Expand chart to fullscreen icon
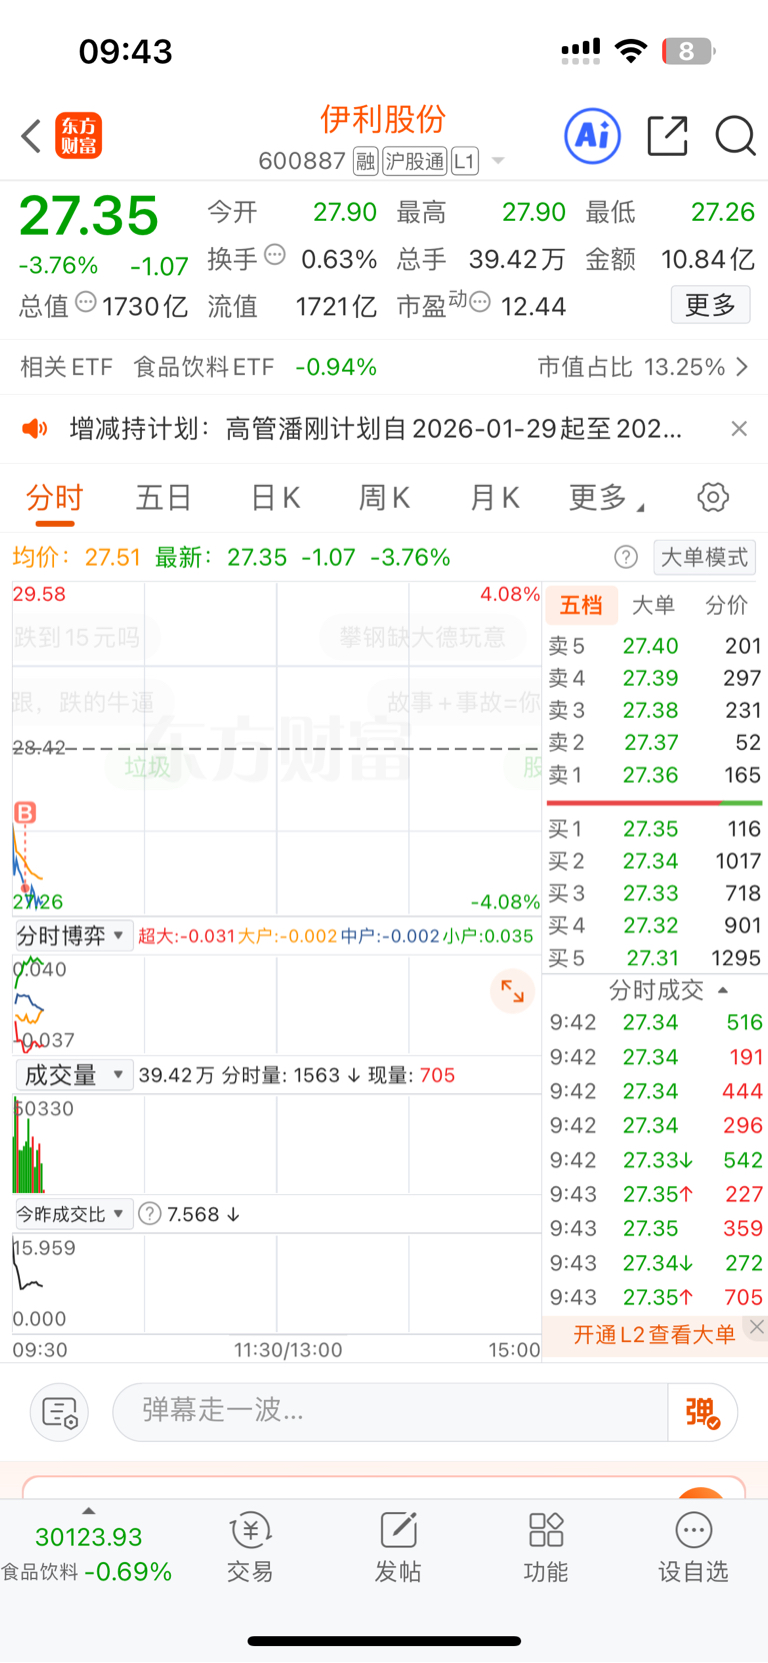The width and height of the screenshot is (768, 1663). pos(512,991)
